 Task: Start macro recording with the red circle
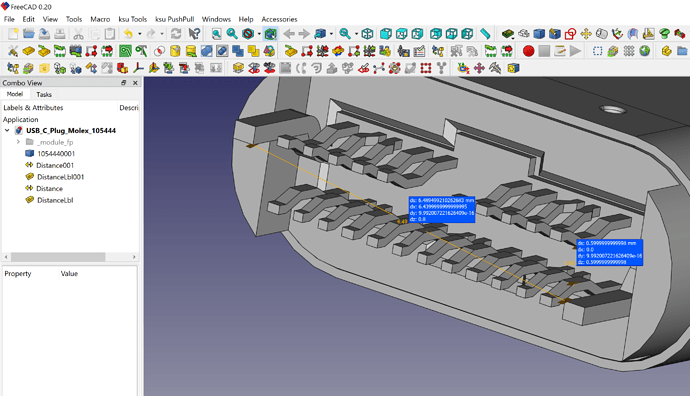529,51
